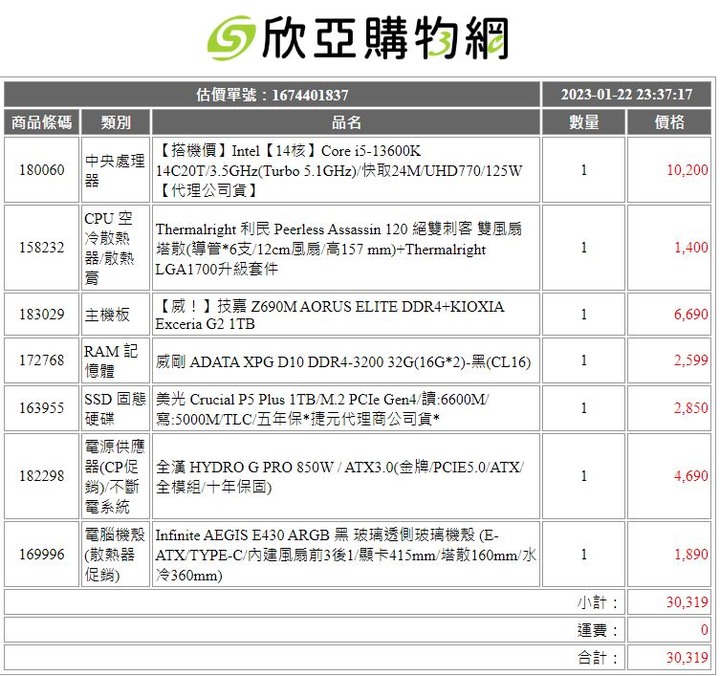Click the price 1,400

[691, 248]
